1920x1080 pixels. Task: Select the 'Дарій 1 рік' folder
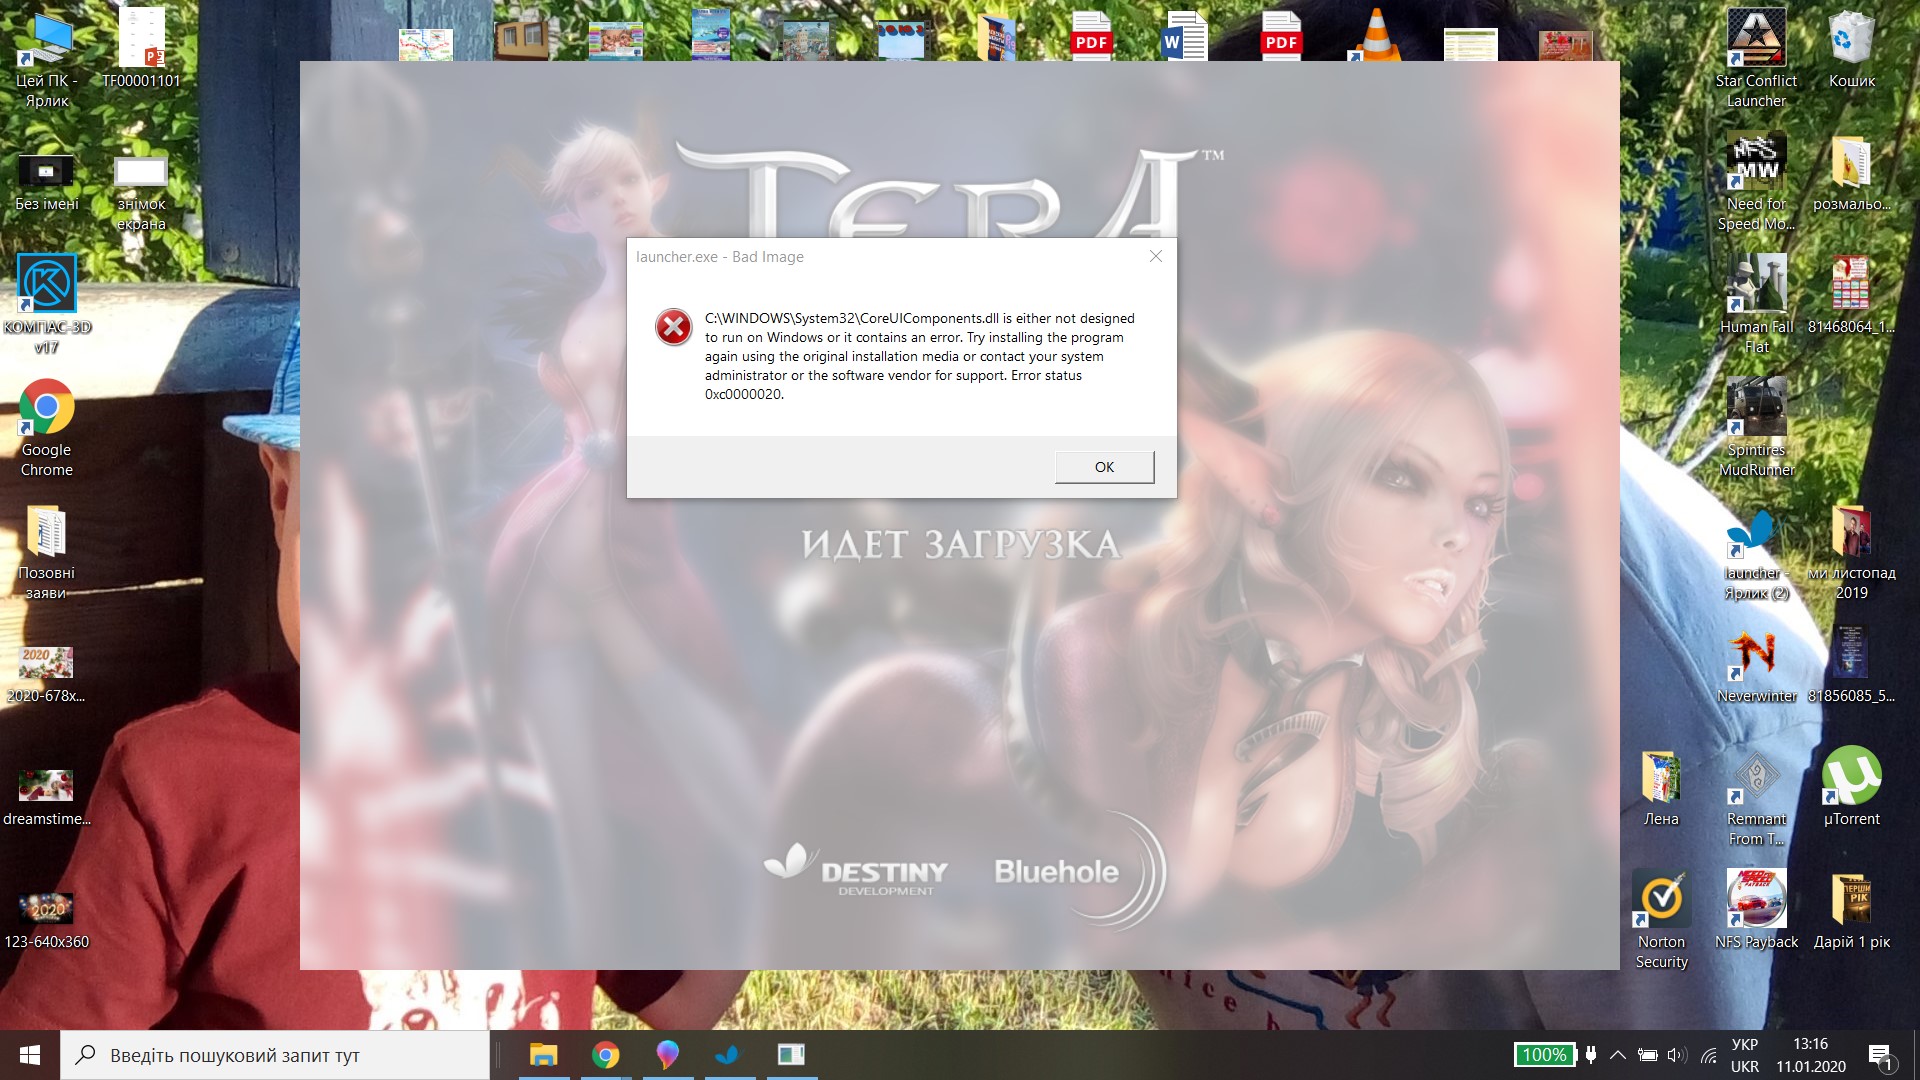(x=1851, y=910)
